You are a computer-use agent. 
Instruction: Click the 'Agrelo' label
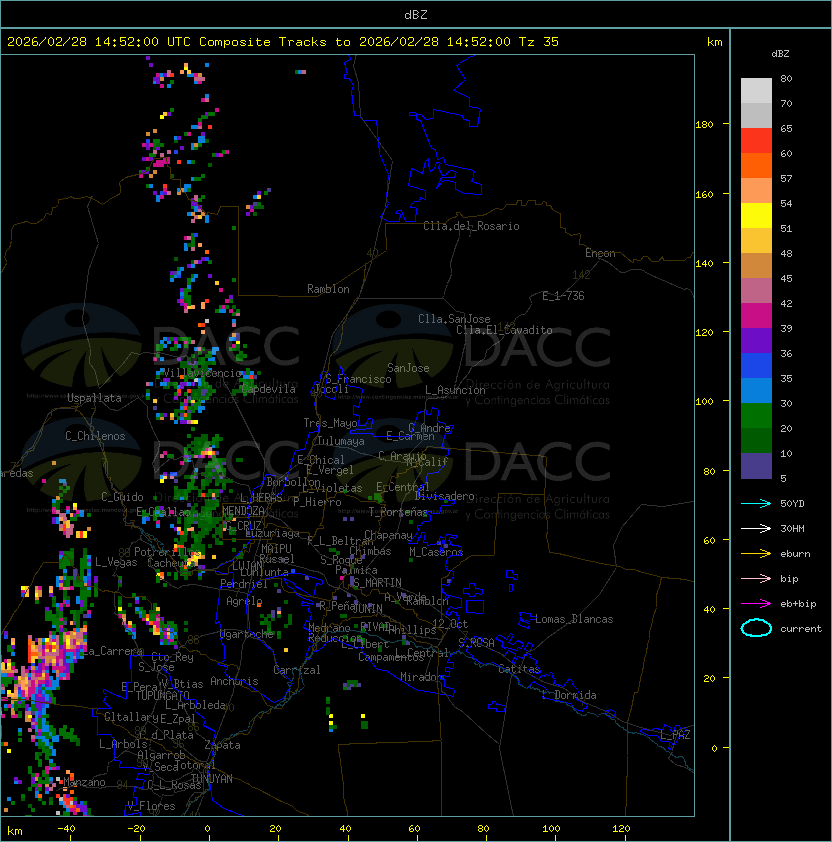244,601
